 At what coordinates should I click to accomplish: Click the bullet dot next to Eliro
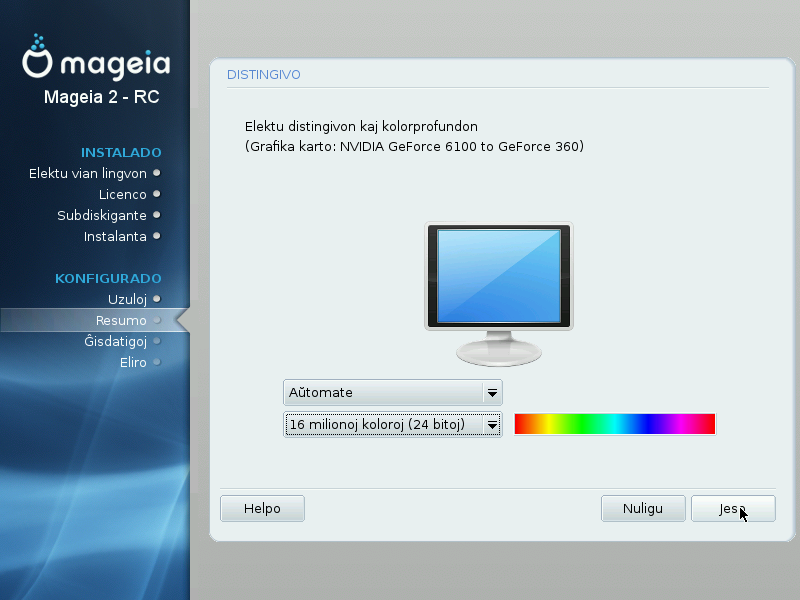pyautogui.click(x=157, y=362)
